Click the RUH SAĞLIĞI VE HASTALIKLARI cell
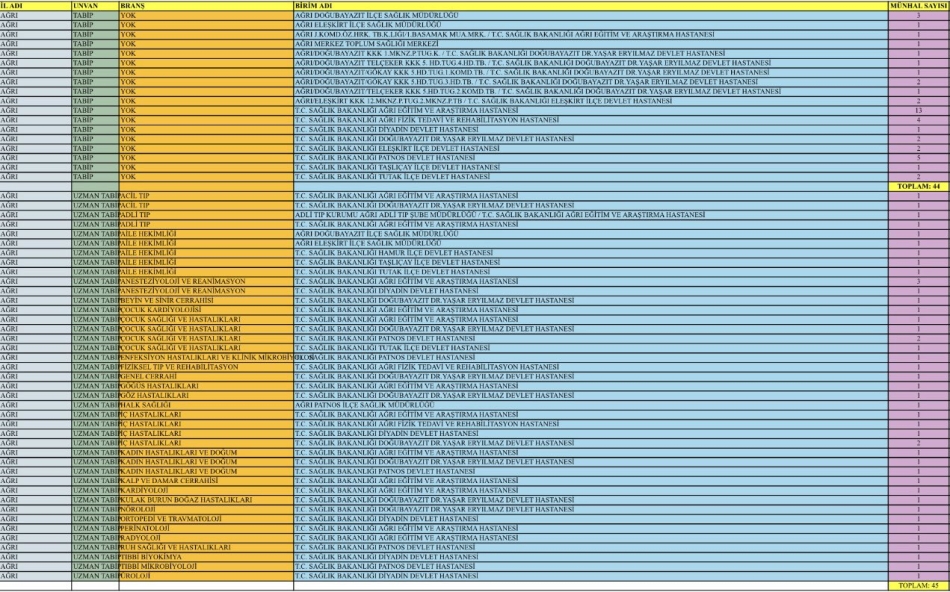The width and height of the screenshot is (950, 592). coord(206,547)
